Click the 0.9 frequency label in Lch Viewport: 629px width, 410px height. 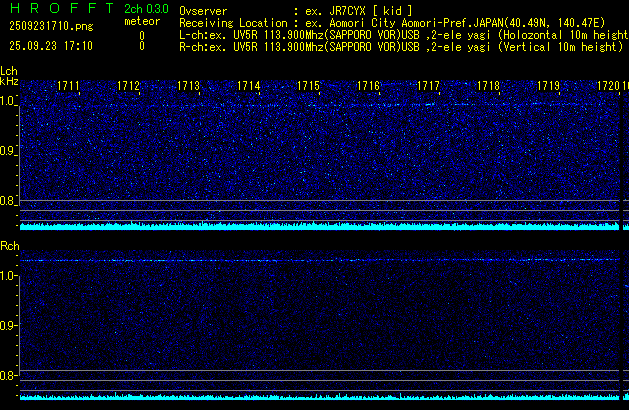coord(9,151)
